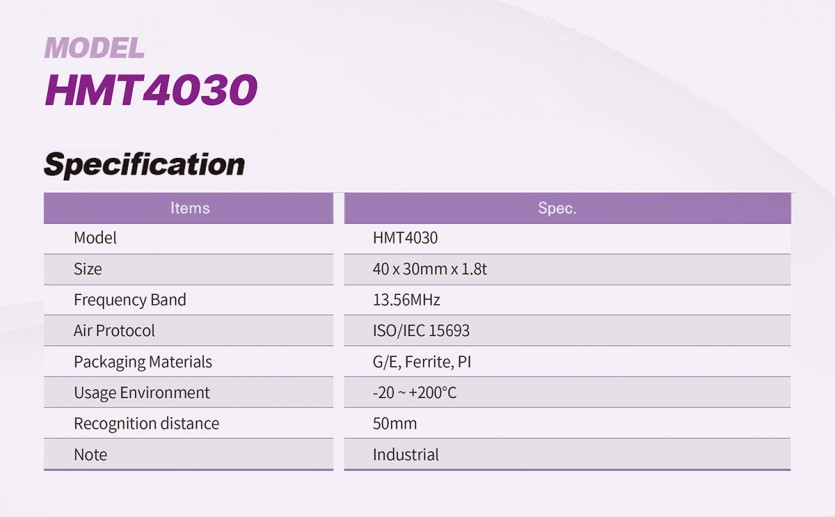Click the large 'HMT4030' title
This screenshot has width=835, height=517.
[x=151, y=89]
